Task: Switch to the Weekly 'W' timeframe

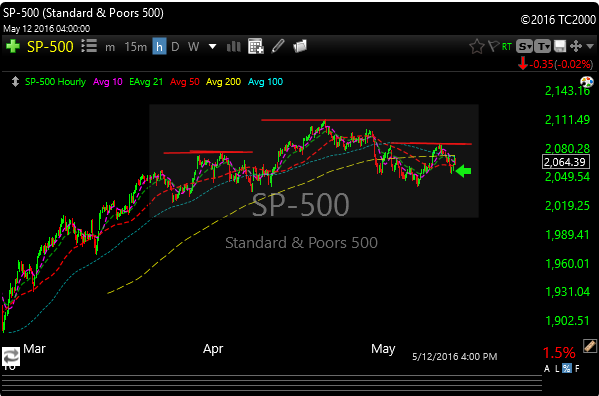Action: click(193, 47)
